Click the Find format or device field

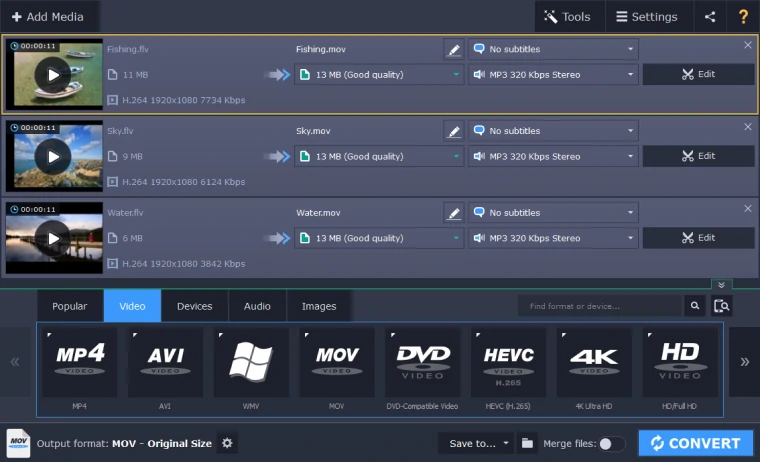[x=600, y=306]
